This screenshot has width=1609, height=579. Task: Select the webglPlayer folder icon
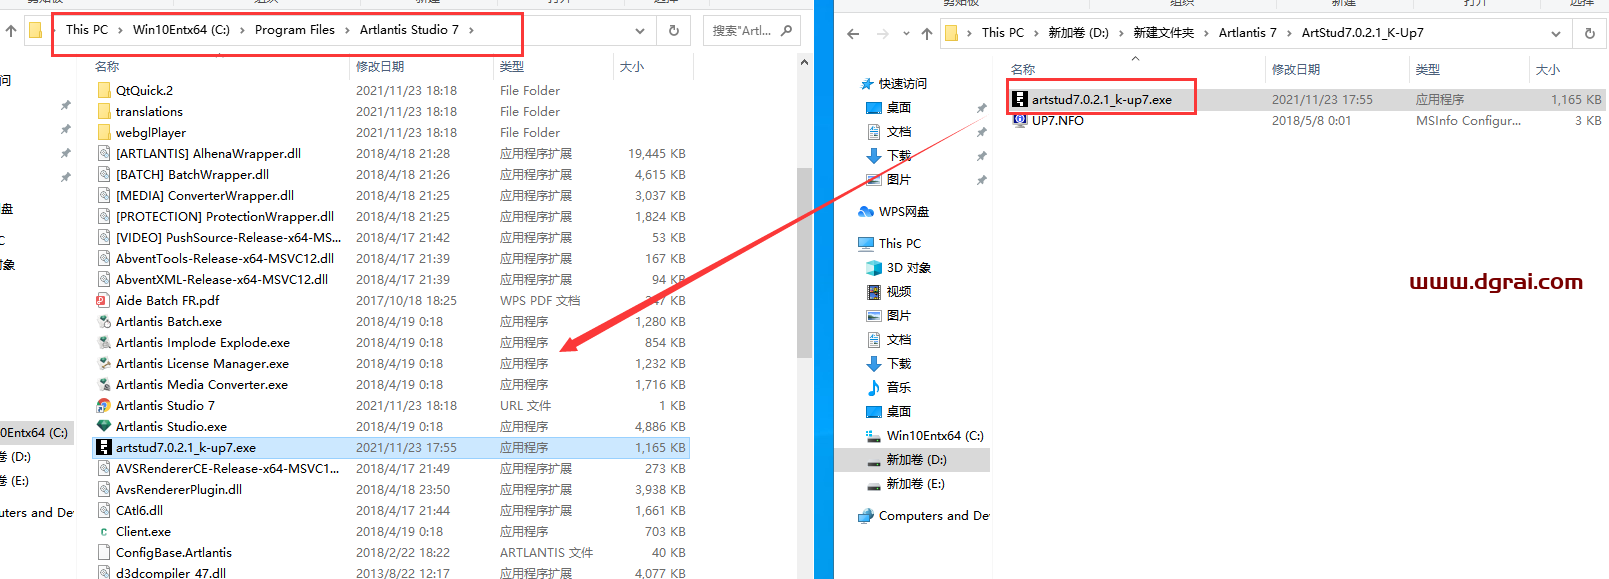pos(104,132)
